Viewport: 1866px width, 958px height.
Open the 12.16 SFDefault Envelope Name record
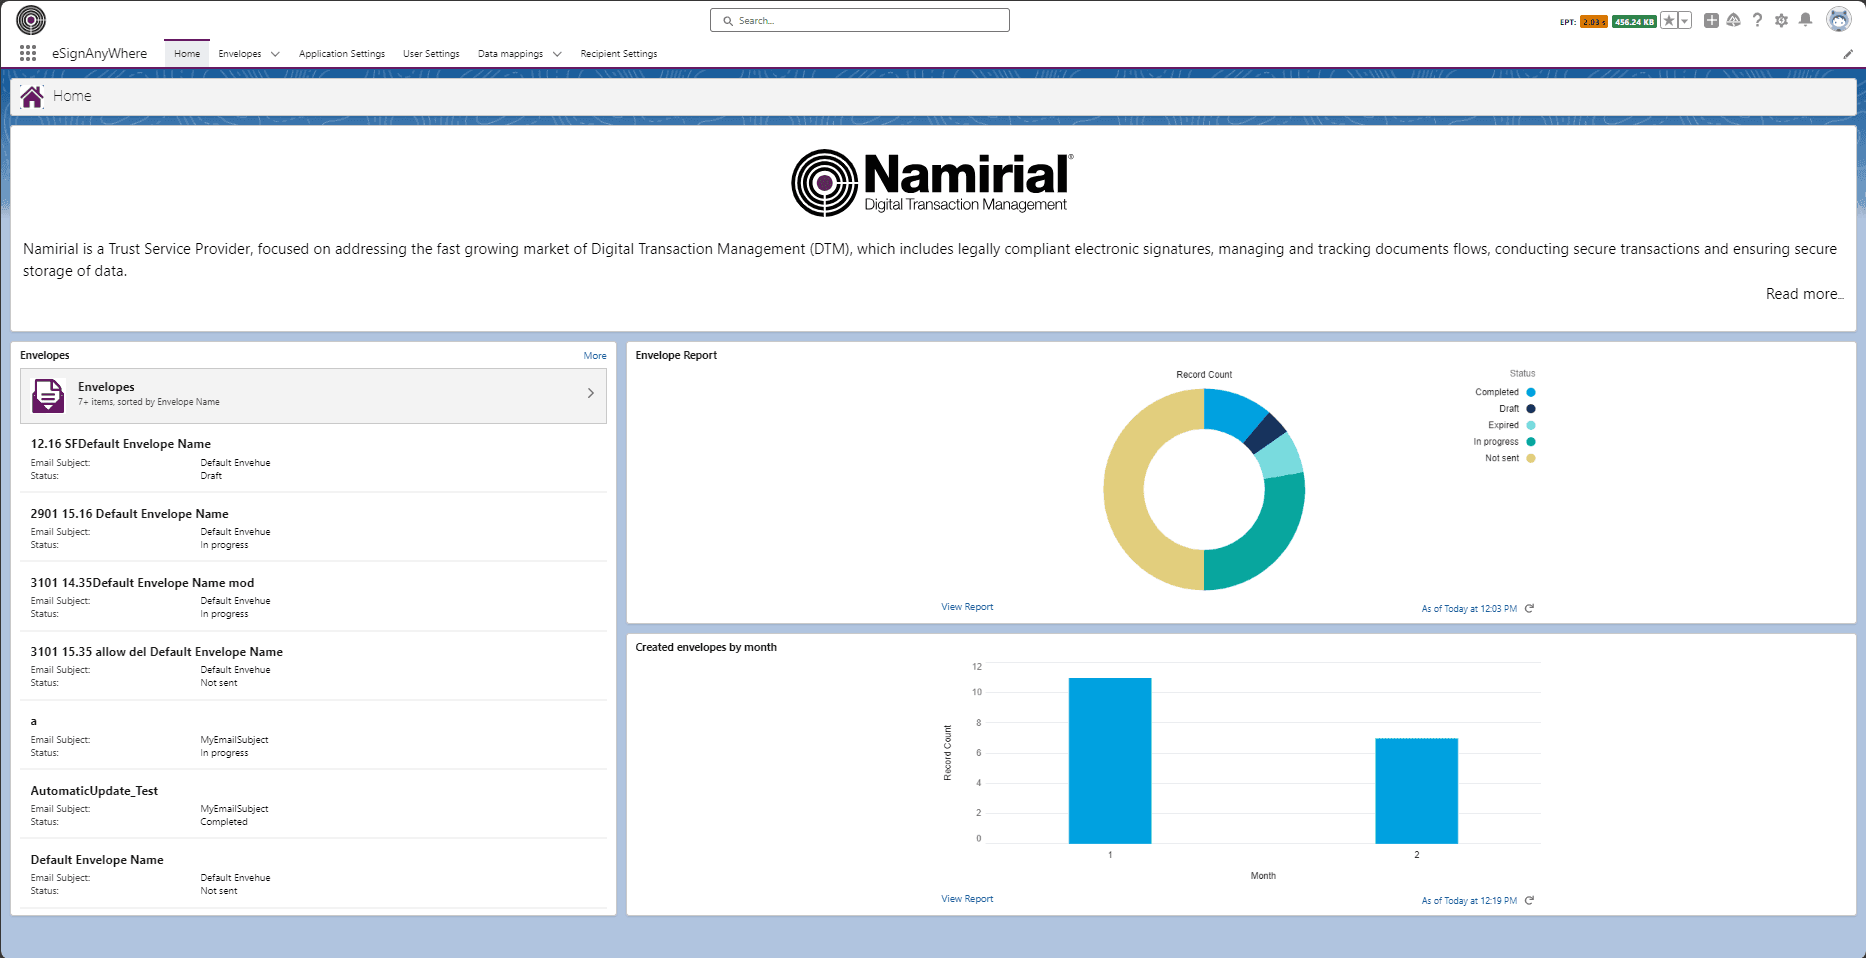pos(121,444)
